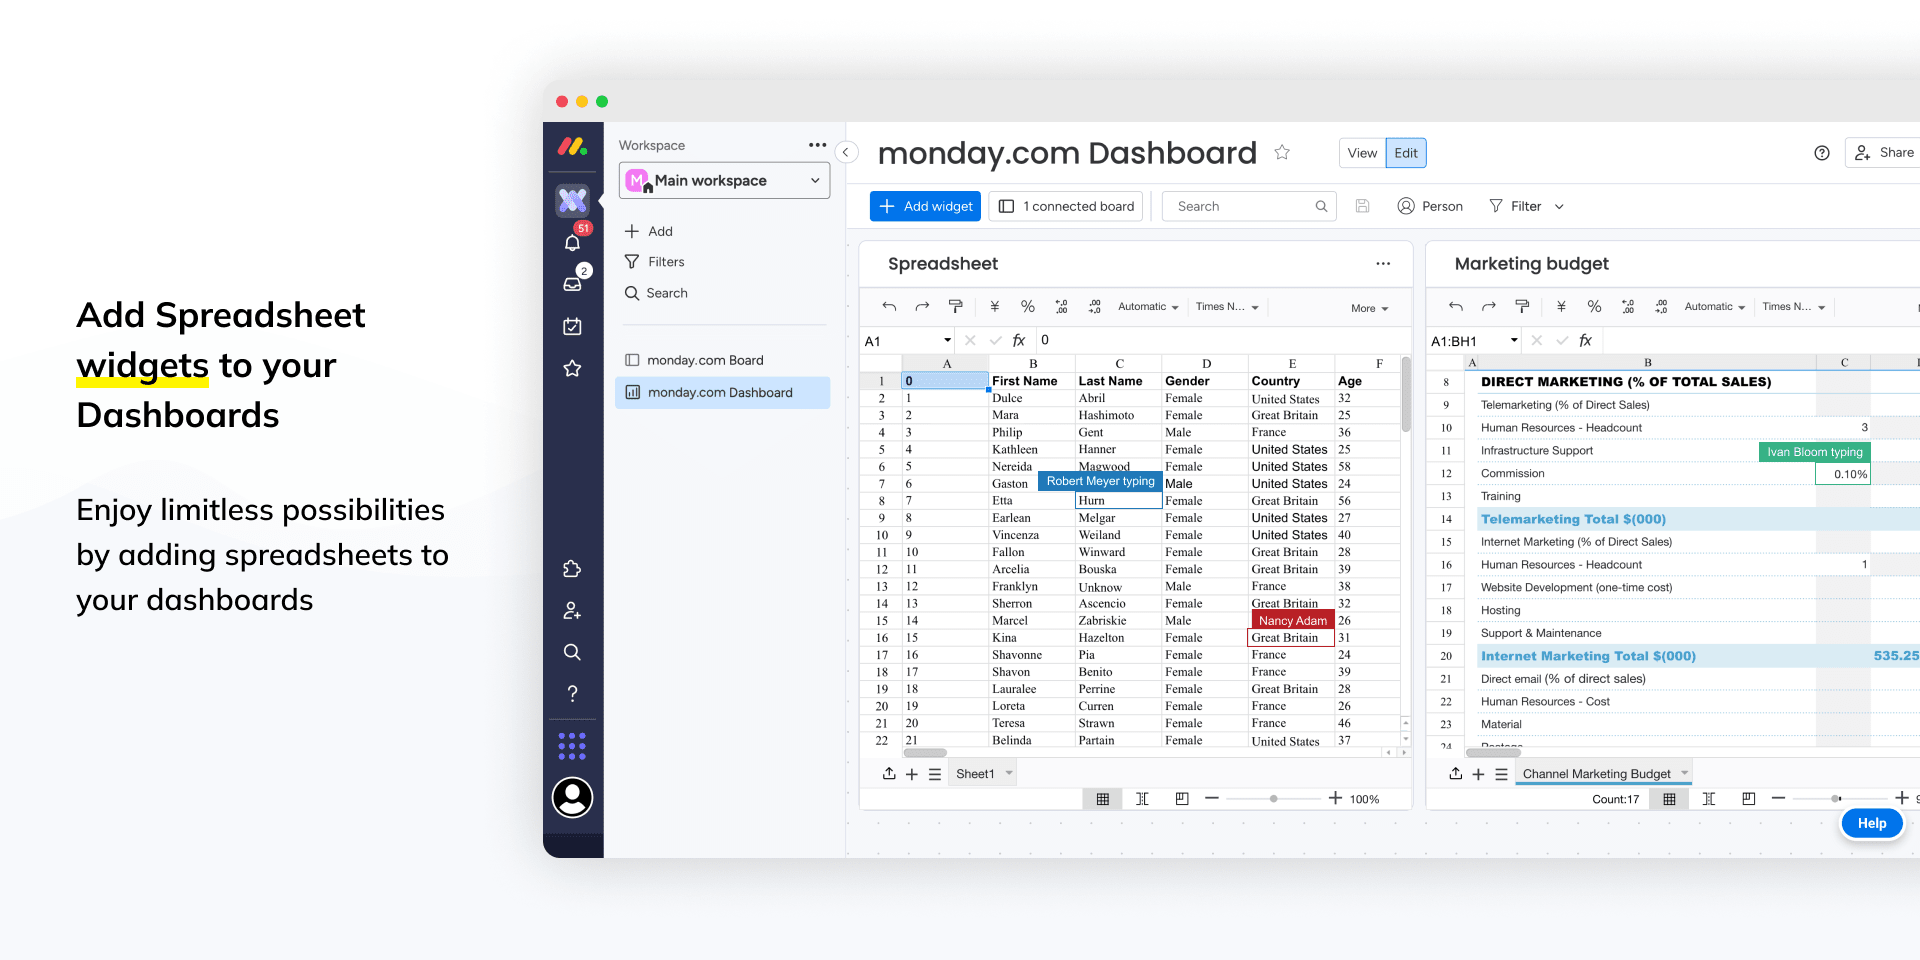
Task: Click the Spreadsheet widget zoom slider
Action: [x=1273, y=799]
